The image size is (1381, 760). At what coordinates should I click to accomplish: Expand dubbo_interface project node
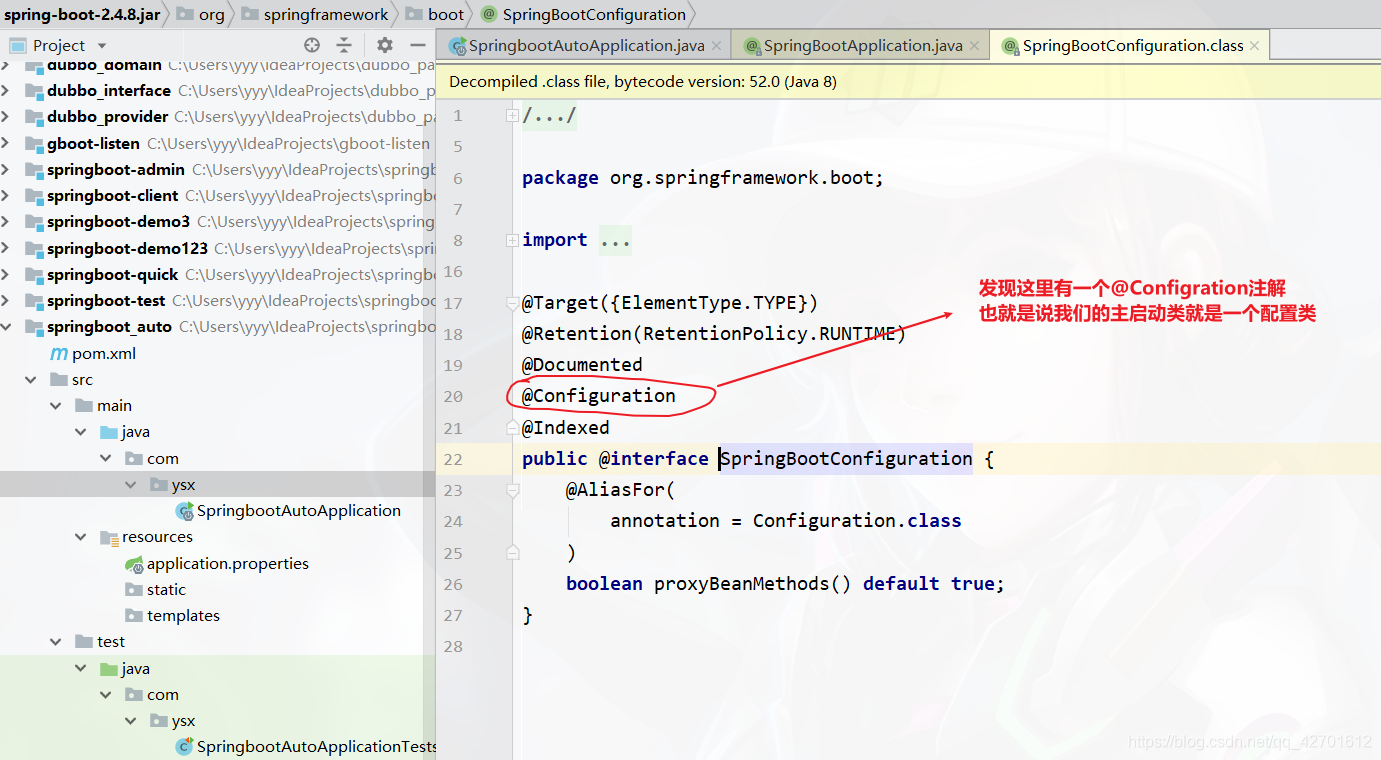click(7, 90)
